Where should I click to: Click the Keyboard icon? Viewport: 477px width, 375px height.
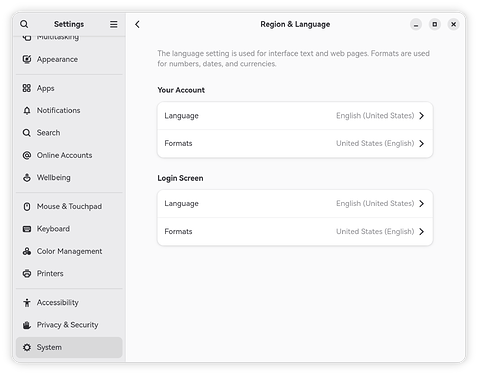coord(27,229)
